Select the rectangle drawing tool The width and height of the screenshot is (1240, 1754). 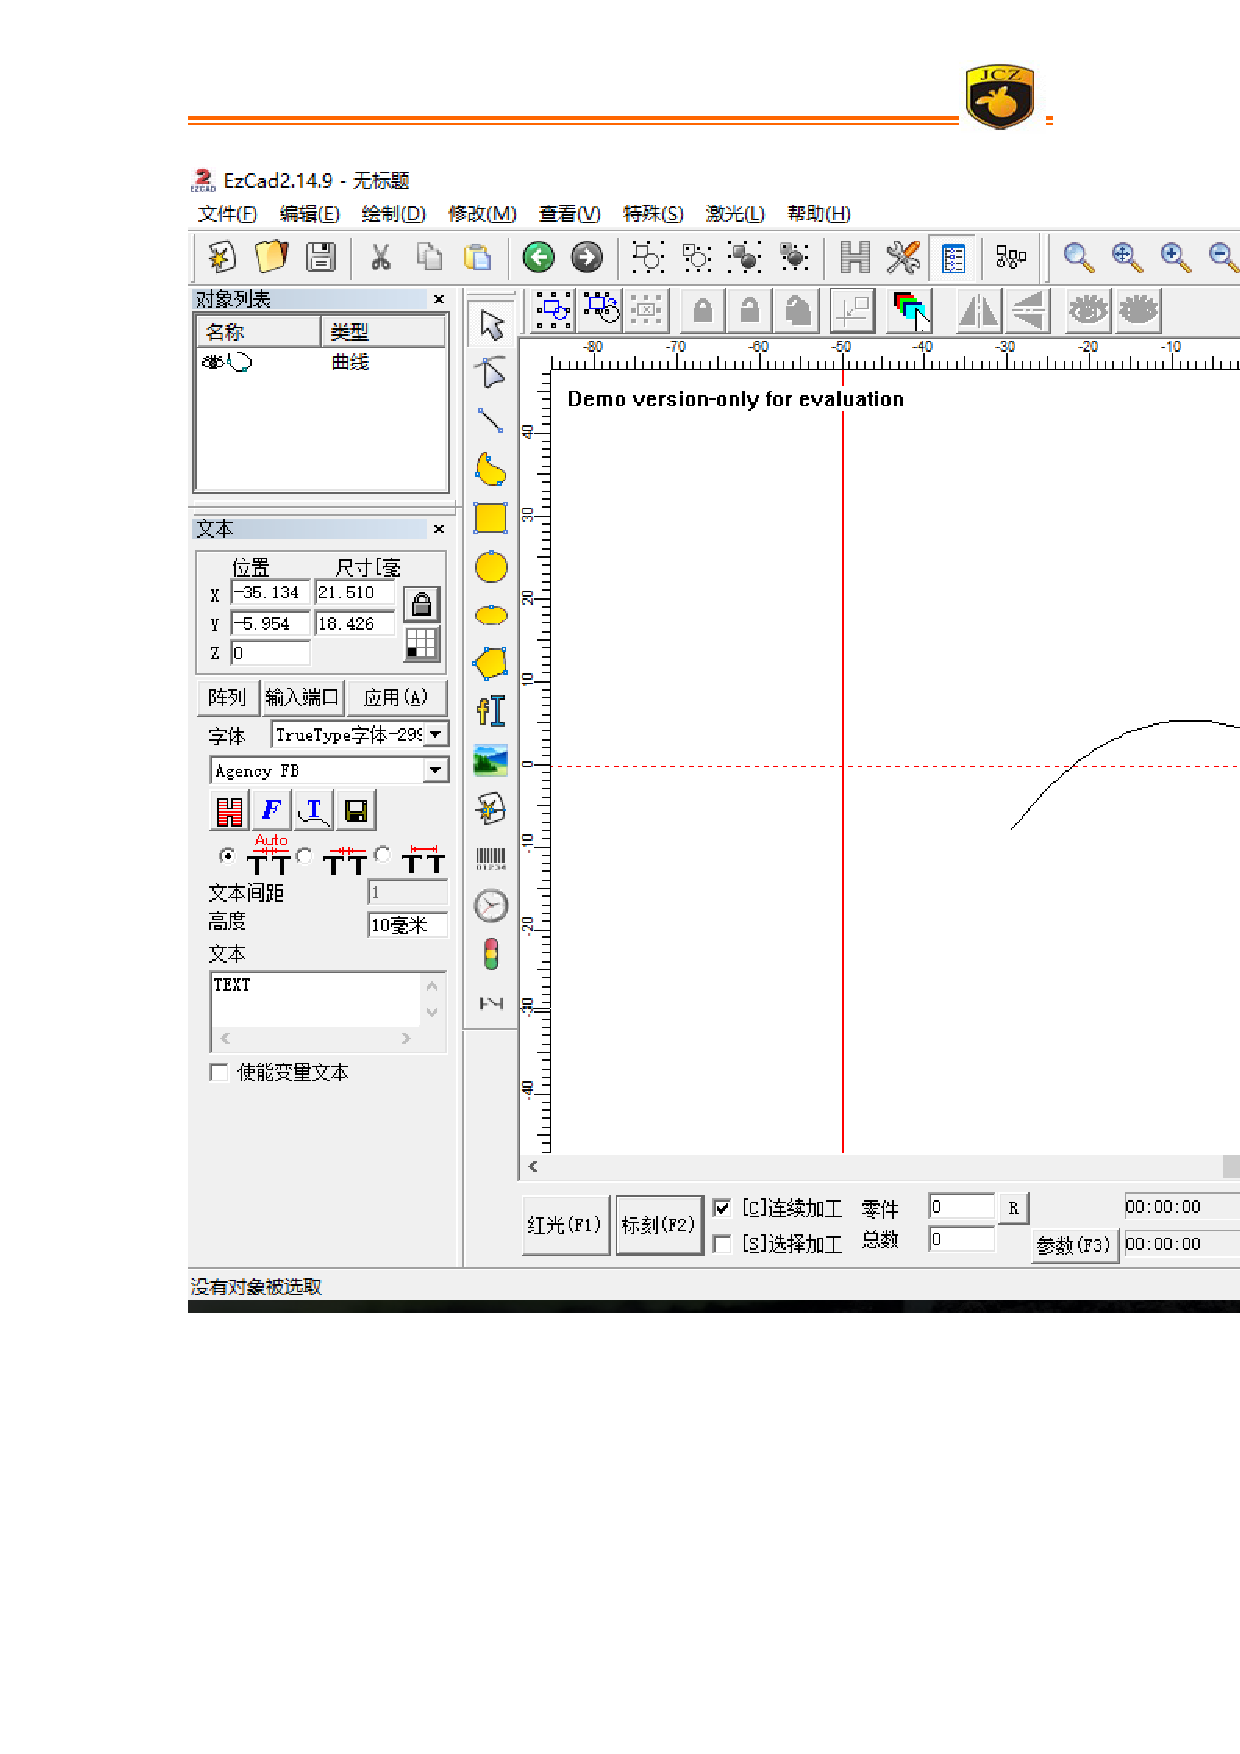click(x=490, y=518)
